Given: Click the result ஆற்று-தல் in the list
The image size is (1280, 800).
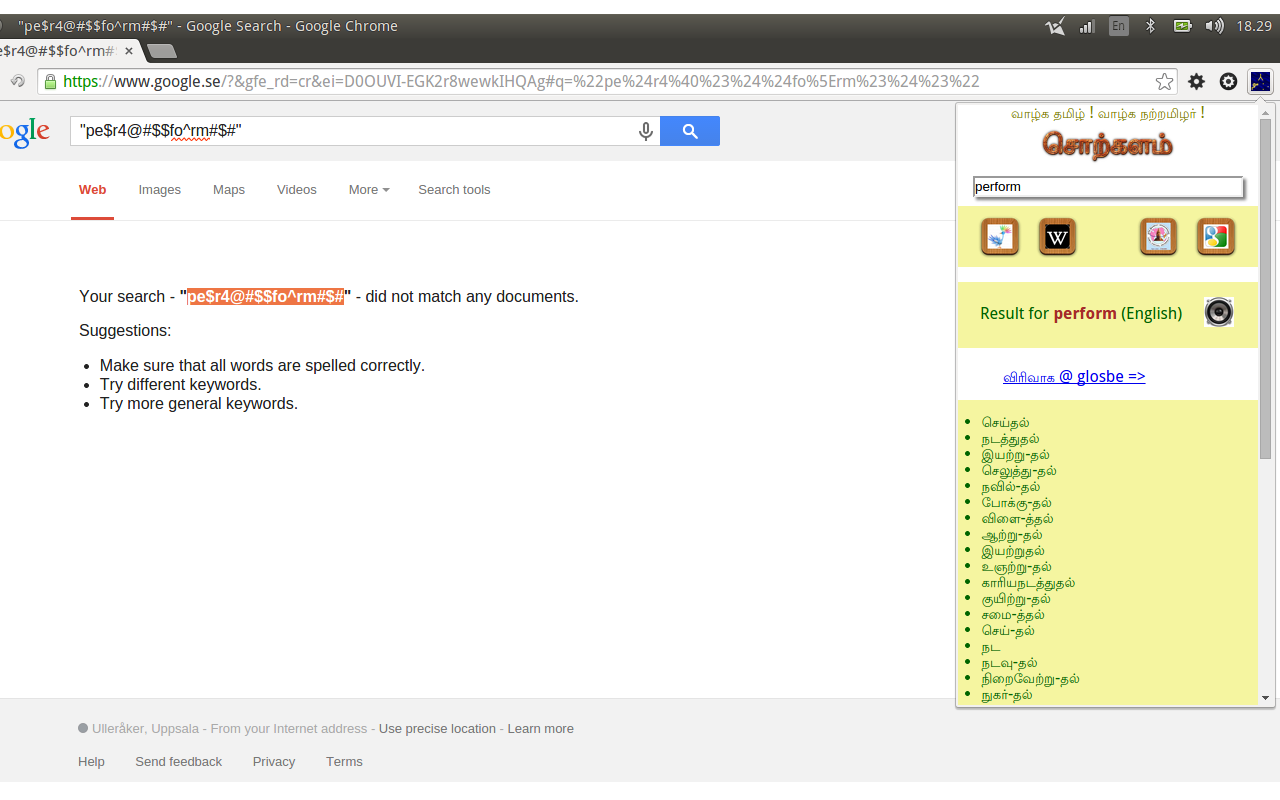Looking at the screenshot, I should click(x=1012, y=535).
